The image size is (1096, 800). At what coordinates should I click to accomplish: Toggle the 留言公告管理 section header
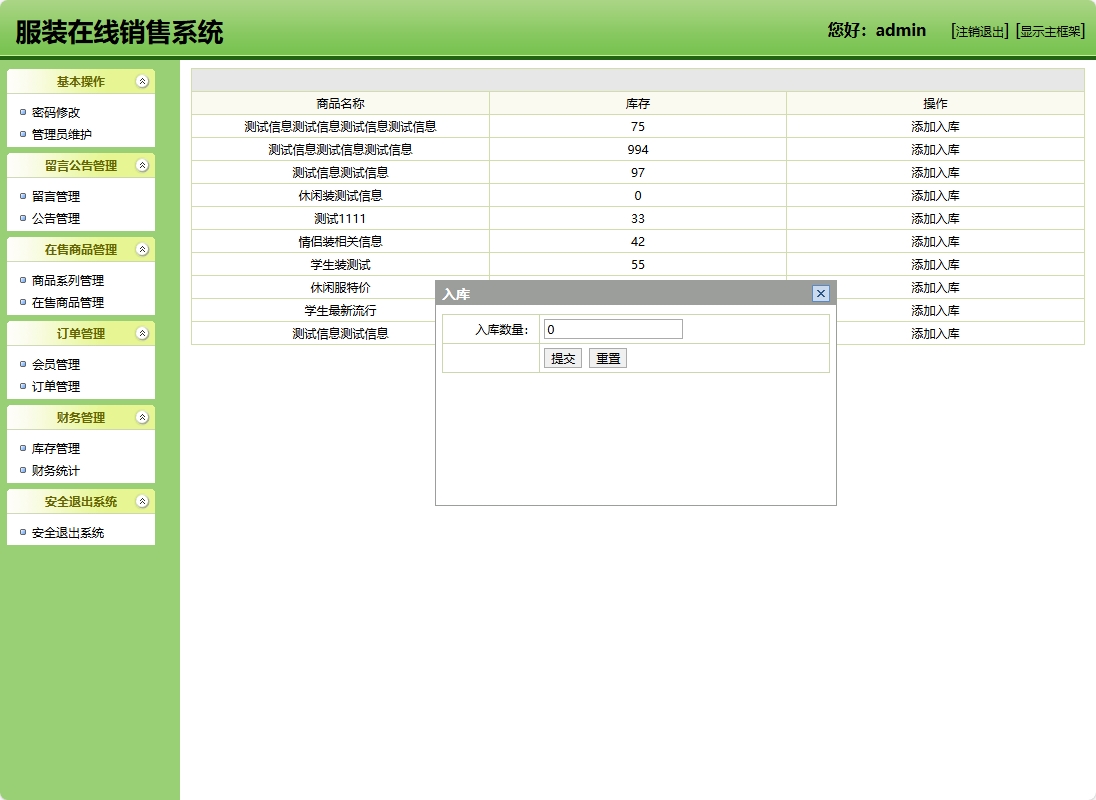pyautogui.click(x=81, y=165)
